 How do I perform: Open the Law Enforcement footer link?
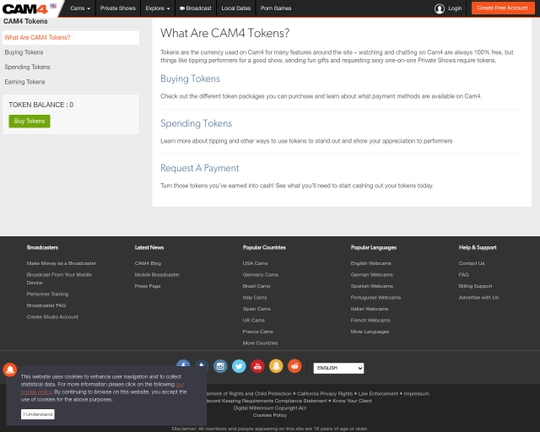coord(378,393)
